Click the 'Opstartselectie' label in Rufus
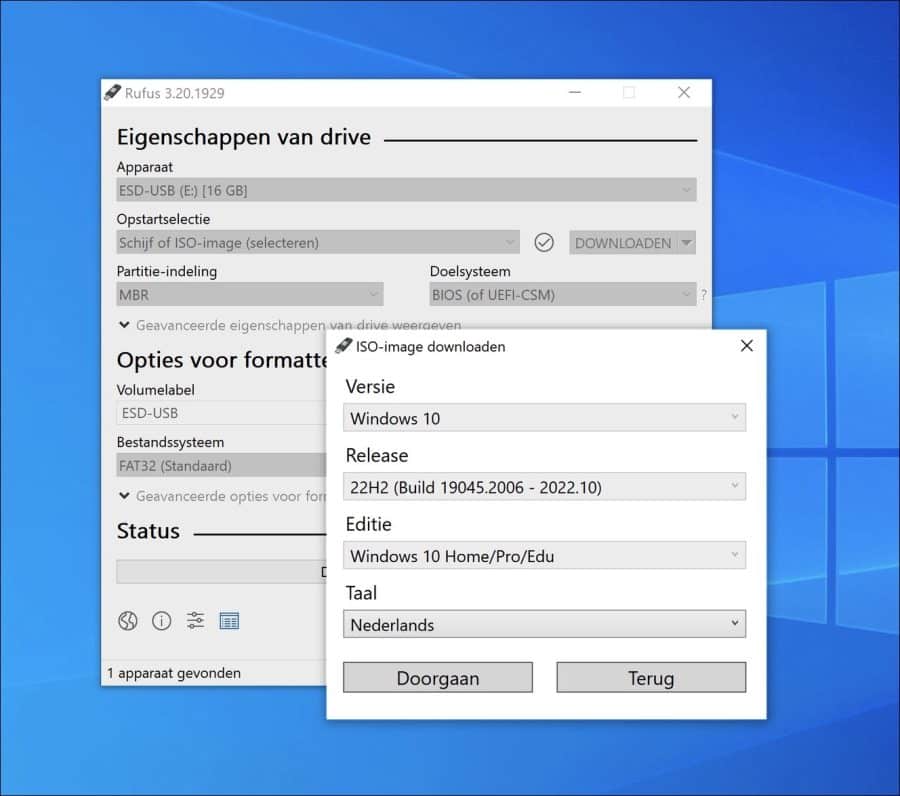900x796 pixels. (x=163, y=219)
